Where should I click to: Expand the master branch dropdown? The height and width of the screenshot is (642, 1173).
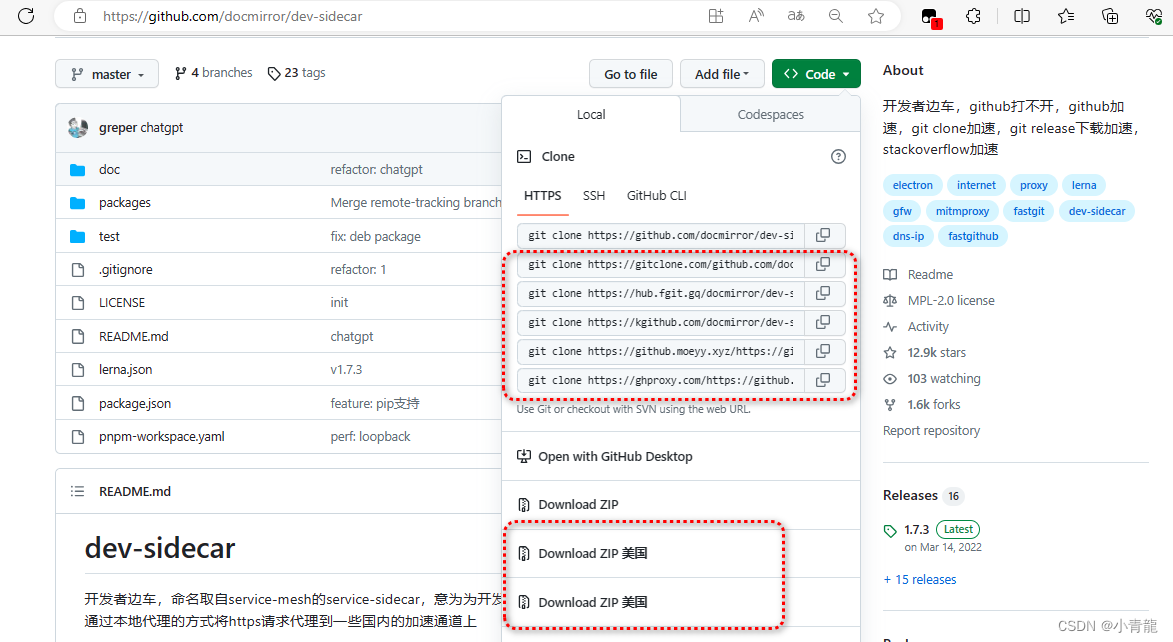click(107, 74)
